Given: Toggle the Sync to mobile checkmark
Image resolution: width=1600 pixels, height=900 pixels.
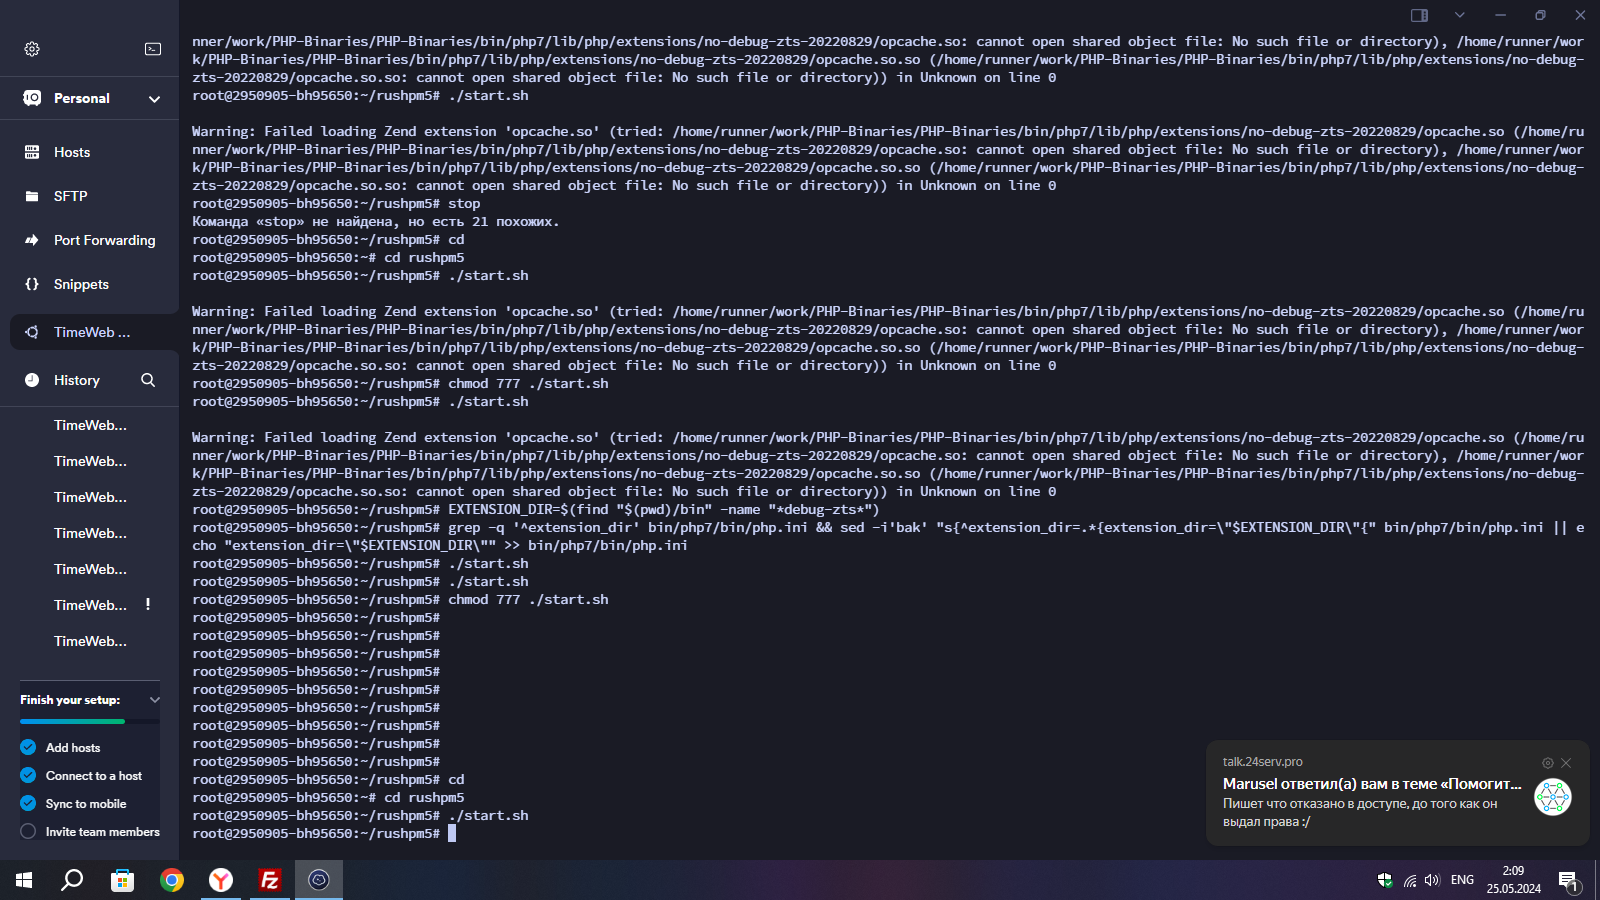Looking at the screenshot, I should [28, 803].
